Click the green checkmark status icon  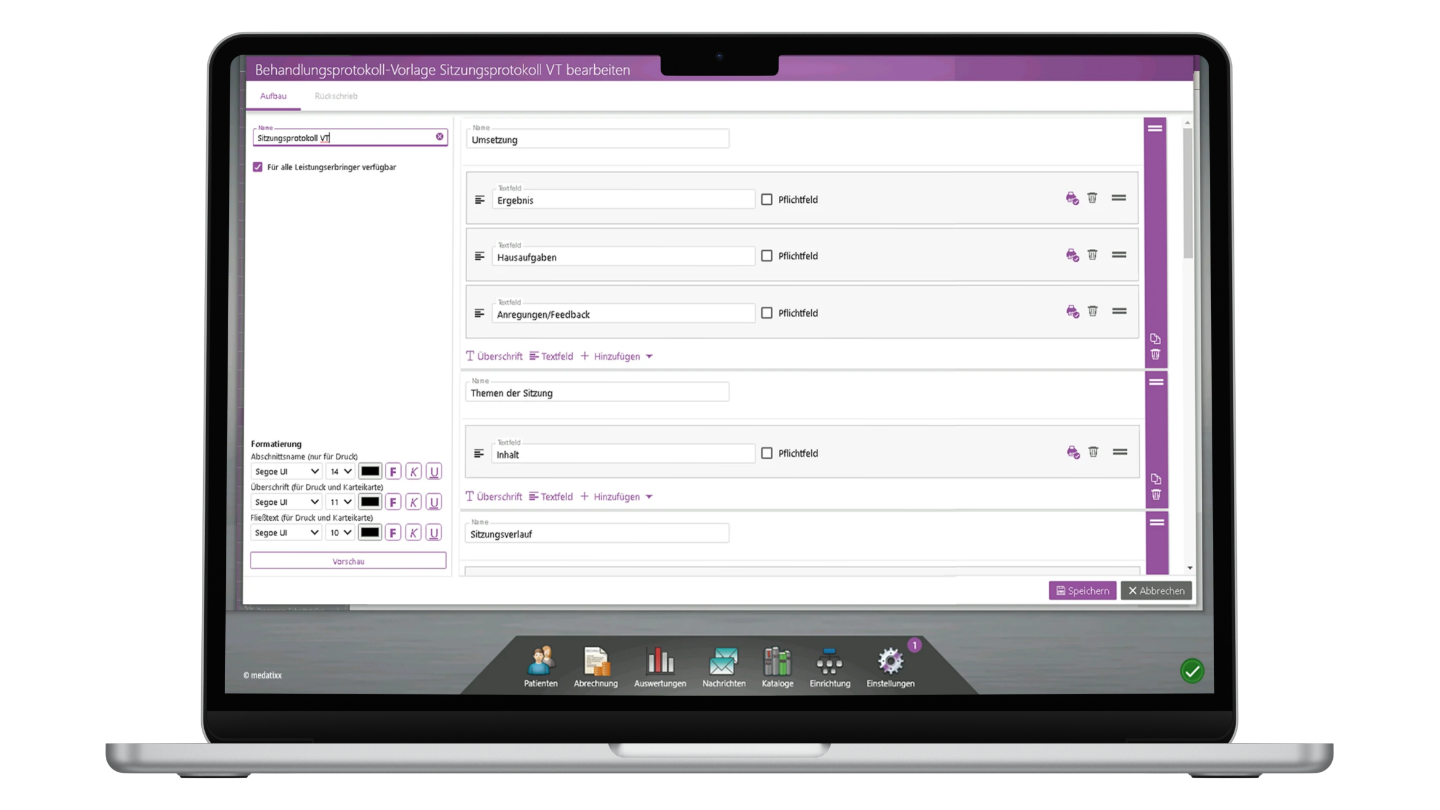coord(1192,671)
